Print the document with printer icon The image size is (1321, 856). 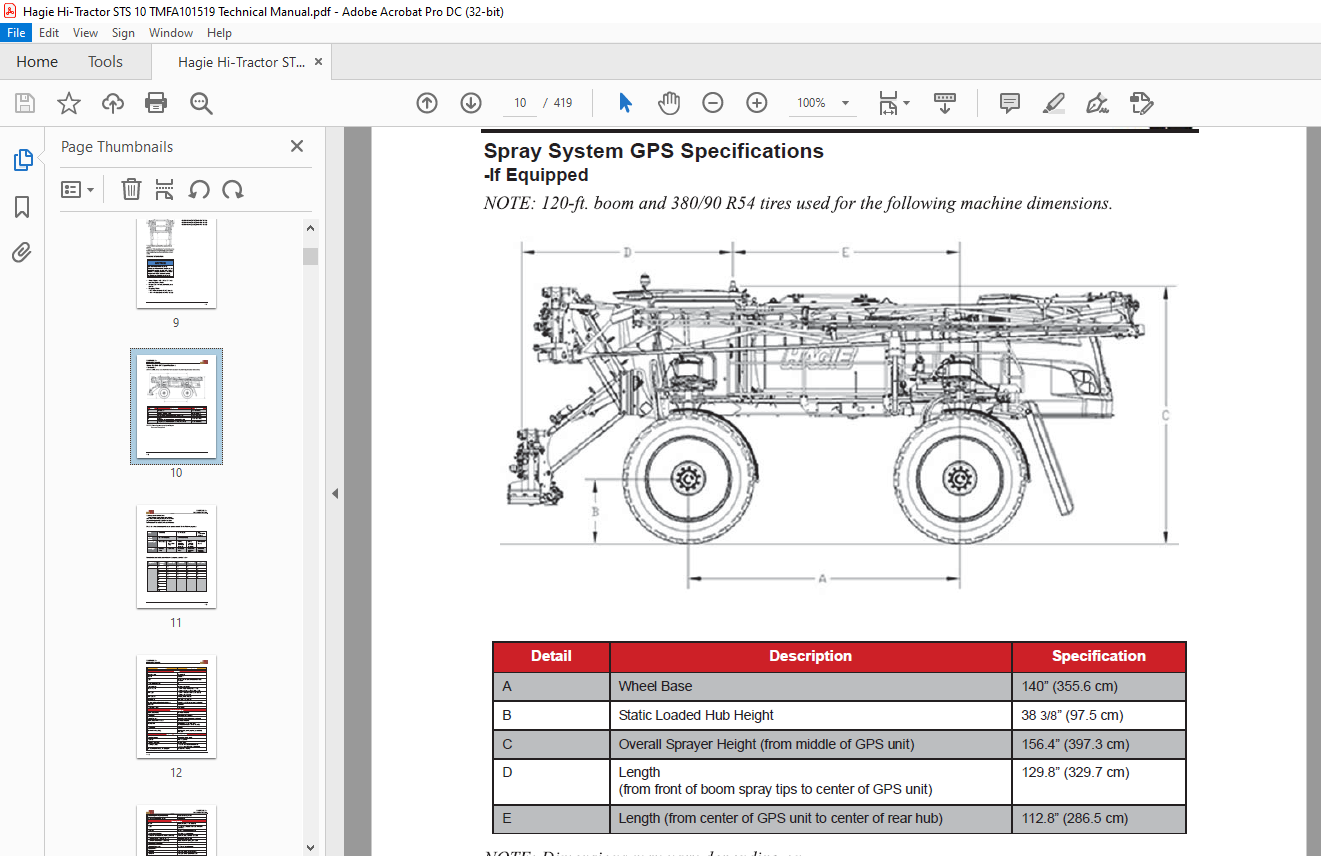point(156,103)
